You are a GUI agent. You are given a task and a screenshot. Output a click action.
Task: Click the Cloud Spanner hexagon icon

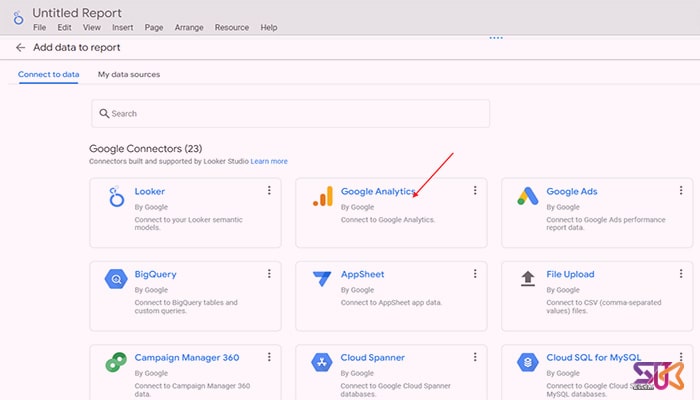tap(322, 362)
